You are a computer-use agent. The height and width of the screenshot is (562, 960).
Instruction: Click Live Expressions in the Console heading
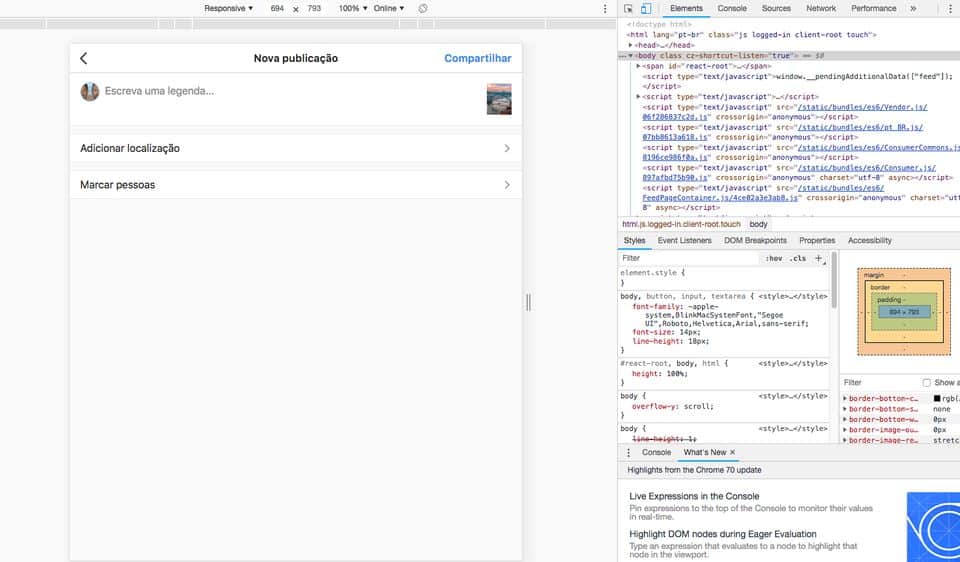(x=694, y=496)
